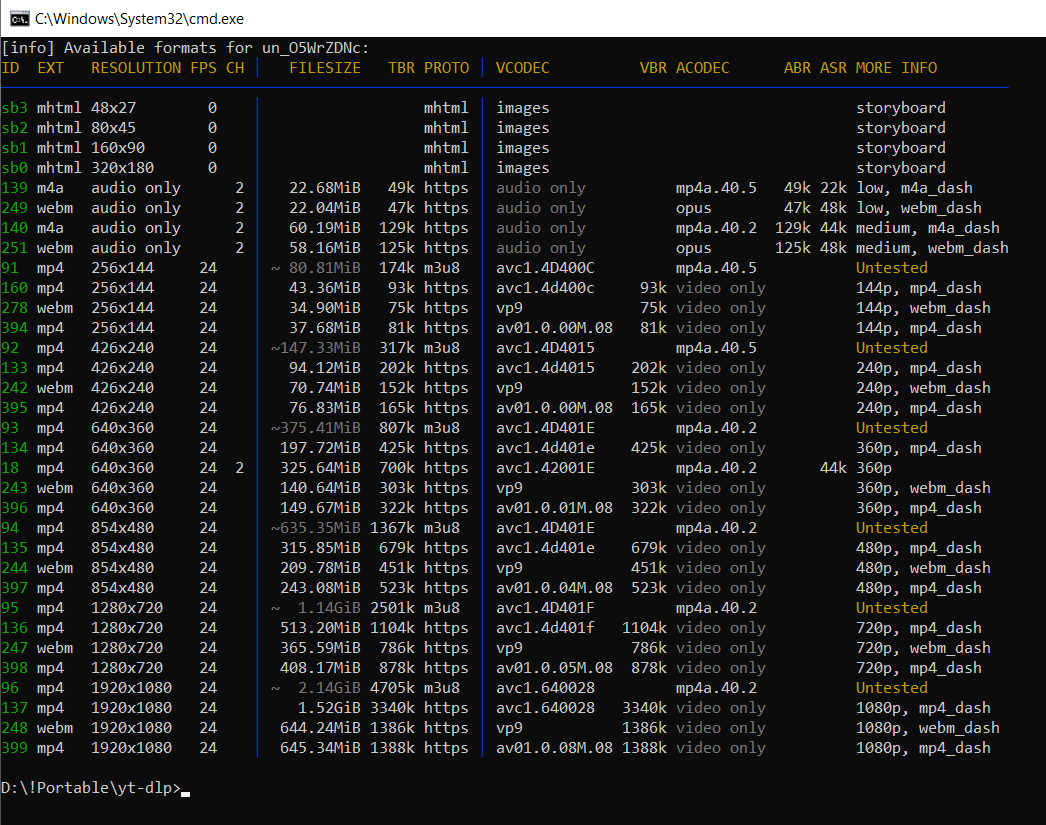1046x825 pixels.
Task: Click filesize 645.34MiB
Action: click(x=320, y=748)
